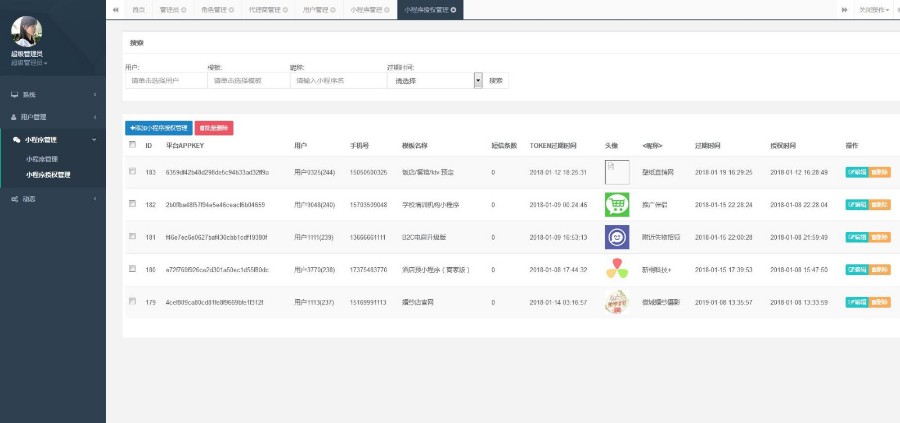Image resolution: width=900 pixels, height=423 pixels.
Task: Click the purple avatar in row 181
Action: coord(617,237)
